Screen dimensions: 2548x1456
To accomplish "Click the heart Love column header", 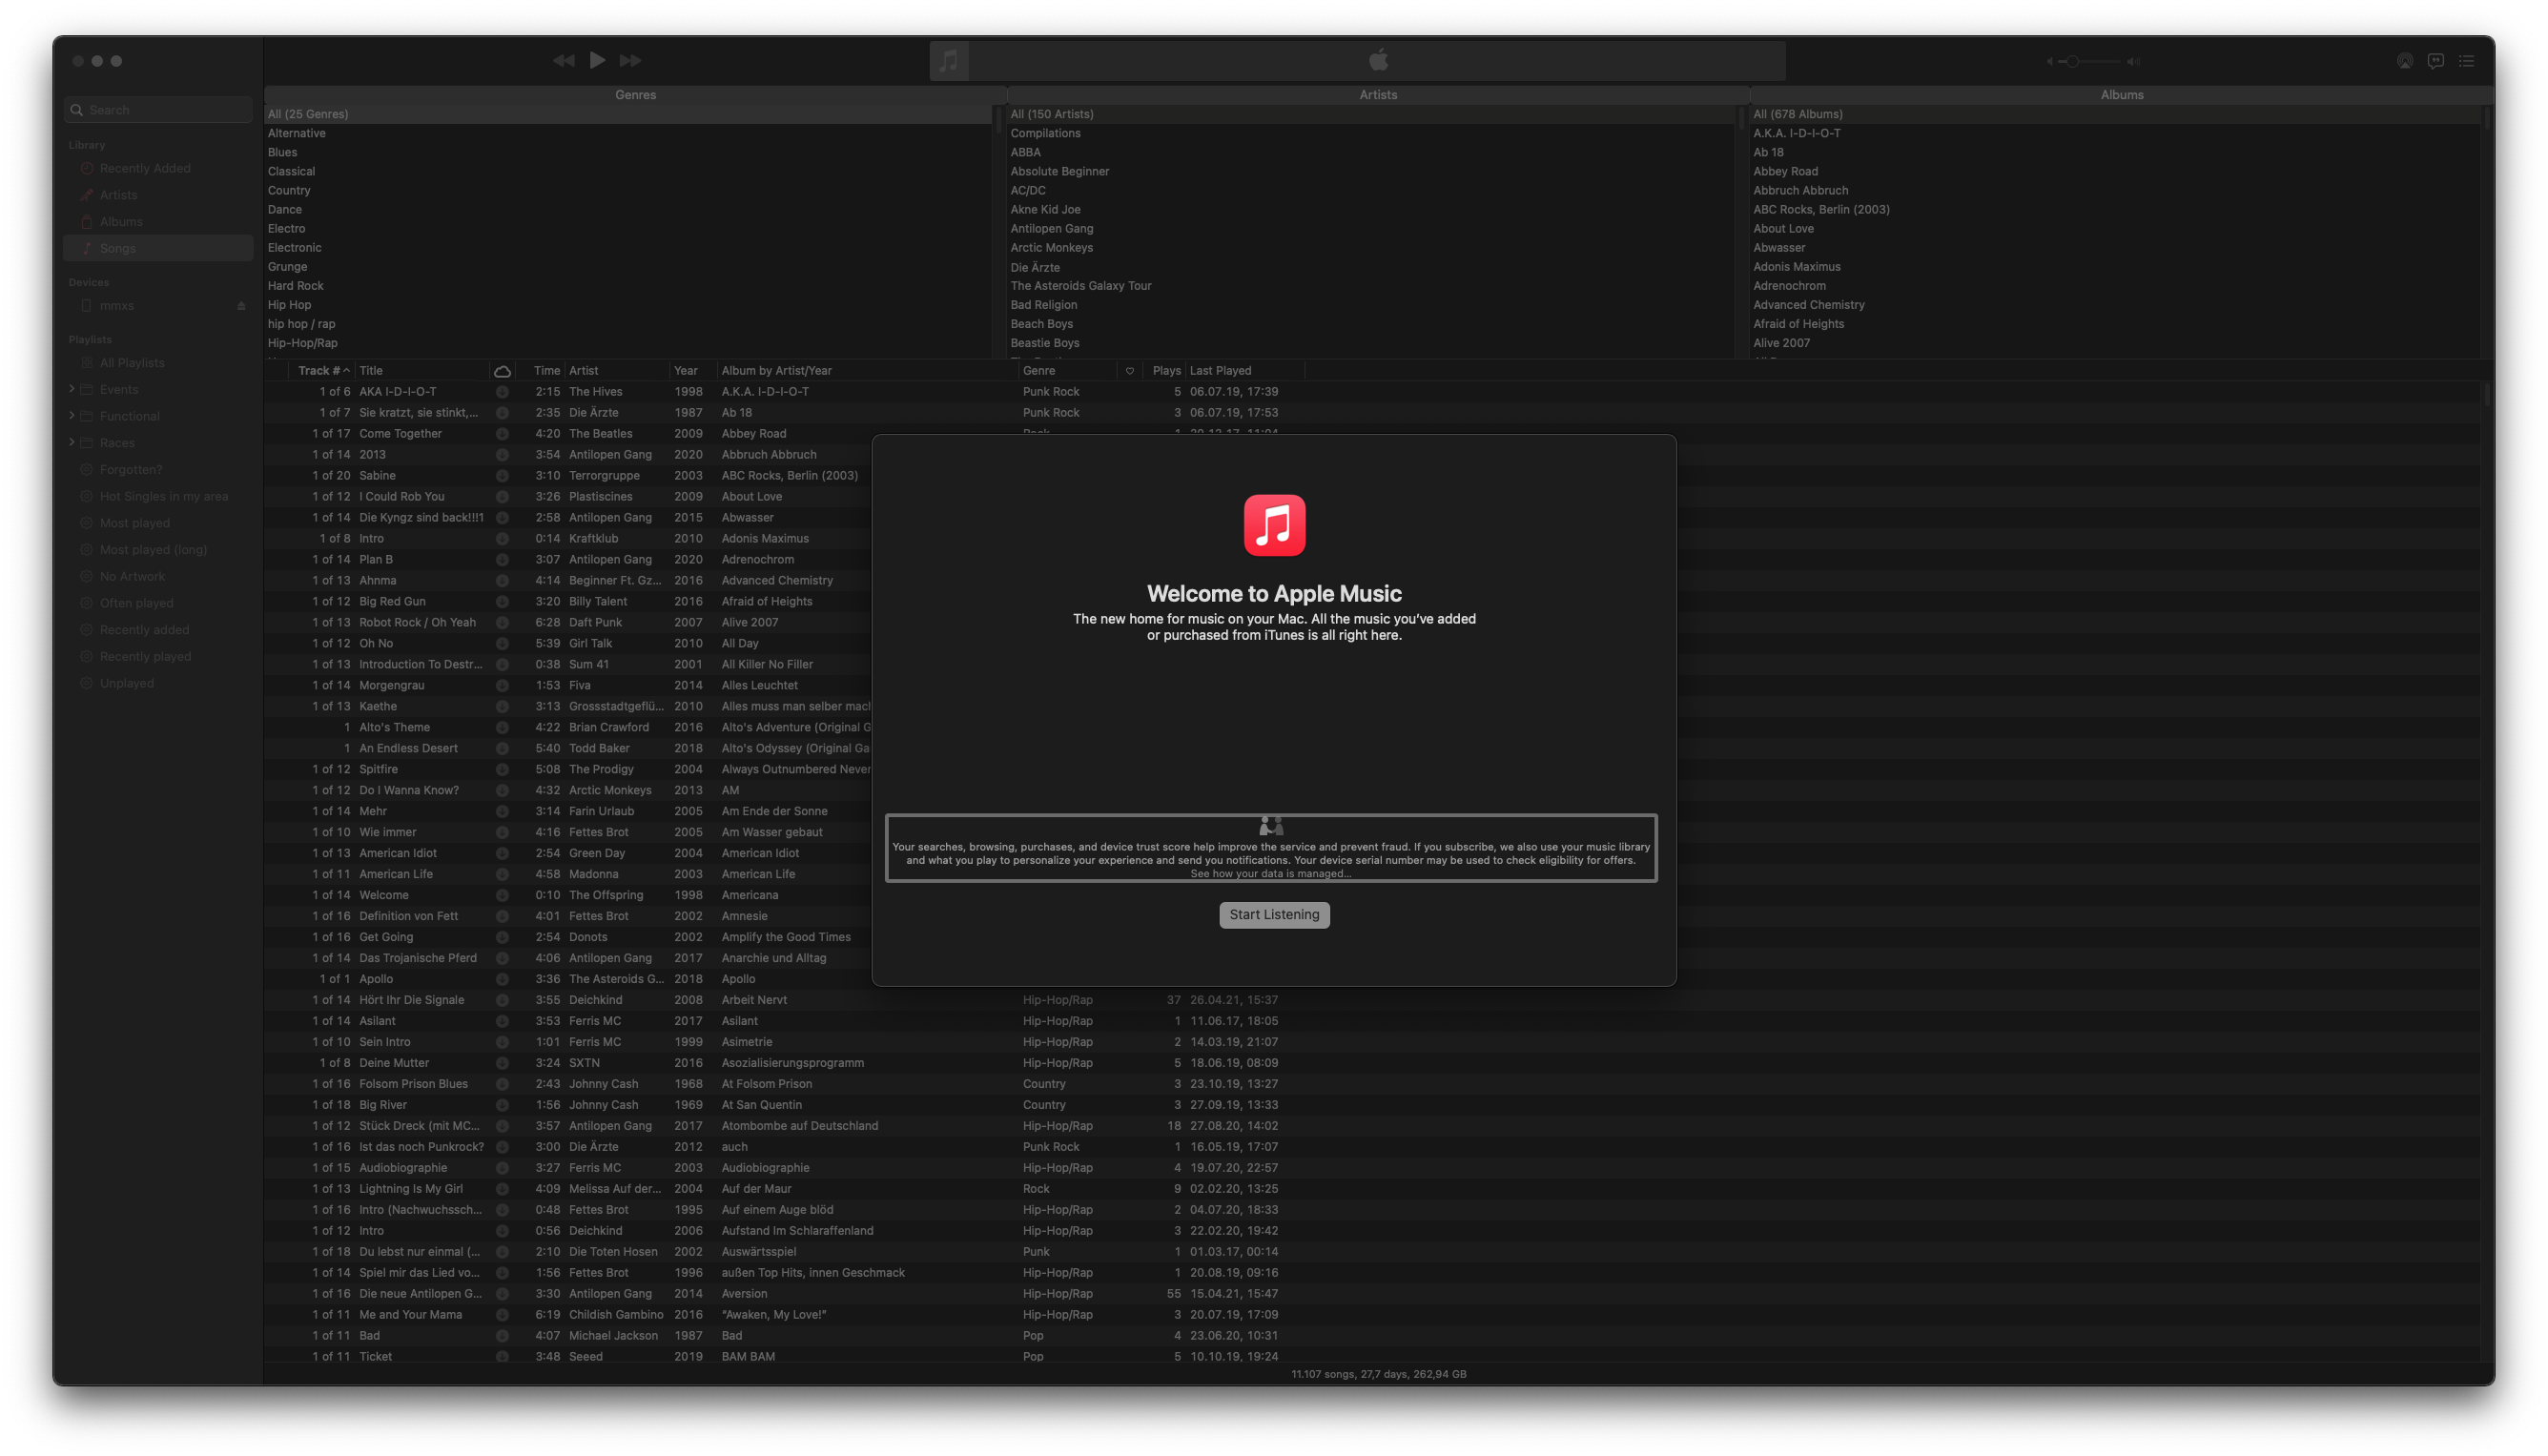I will 1129,371.
